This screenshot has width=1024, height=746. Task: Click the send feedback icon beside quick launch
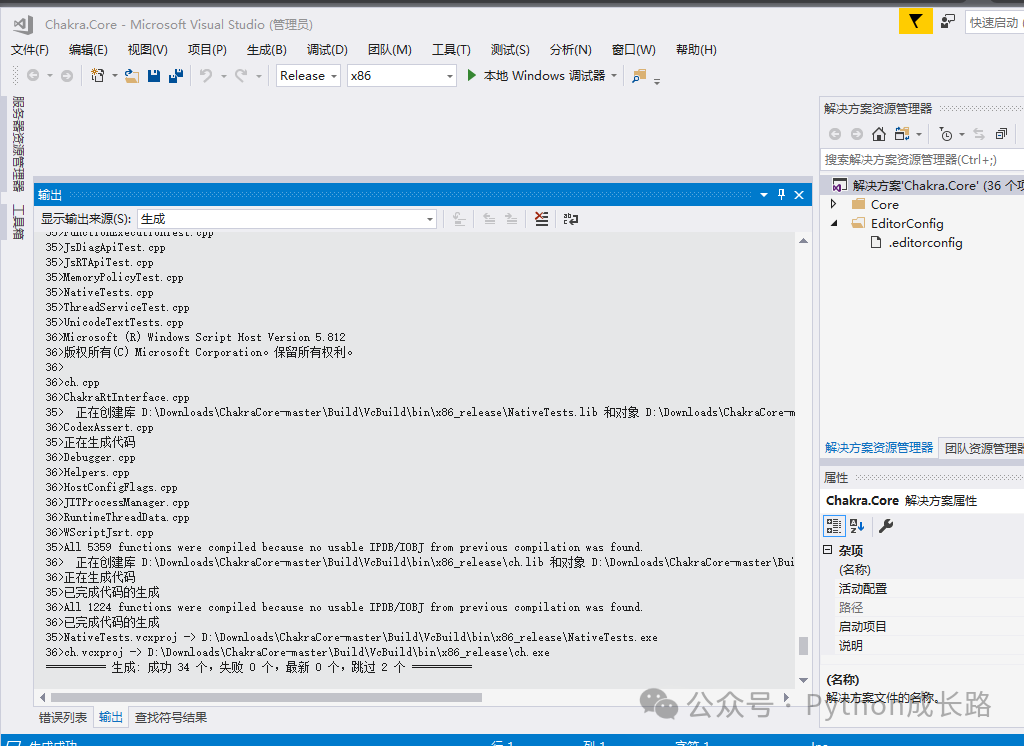point(948,22)
